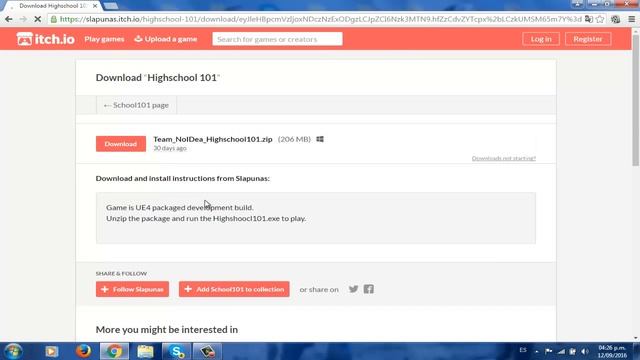Click the taskbar clock and date
The width and height of the screenshot is (640, 360).
click(612, 351)
